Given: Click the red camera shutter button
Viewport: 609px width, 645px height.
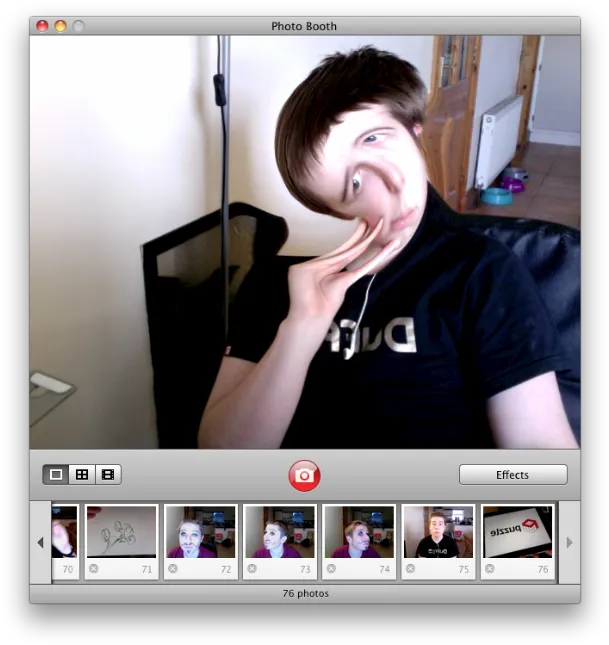Looking at the screenshot, I should 304,476.
